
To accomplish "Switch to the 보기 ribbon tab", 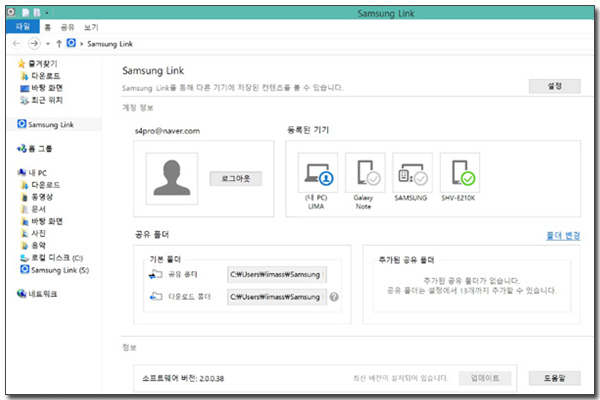I will pos(91,28).
